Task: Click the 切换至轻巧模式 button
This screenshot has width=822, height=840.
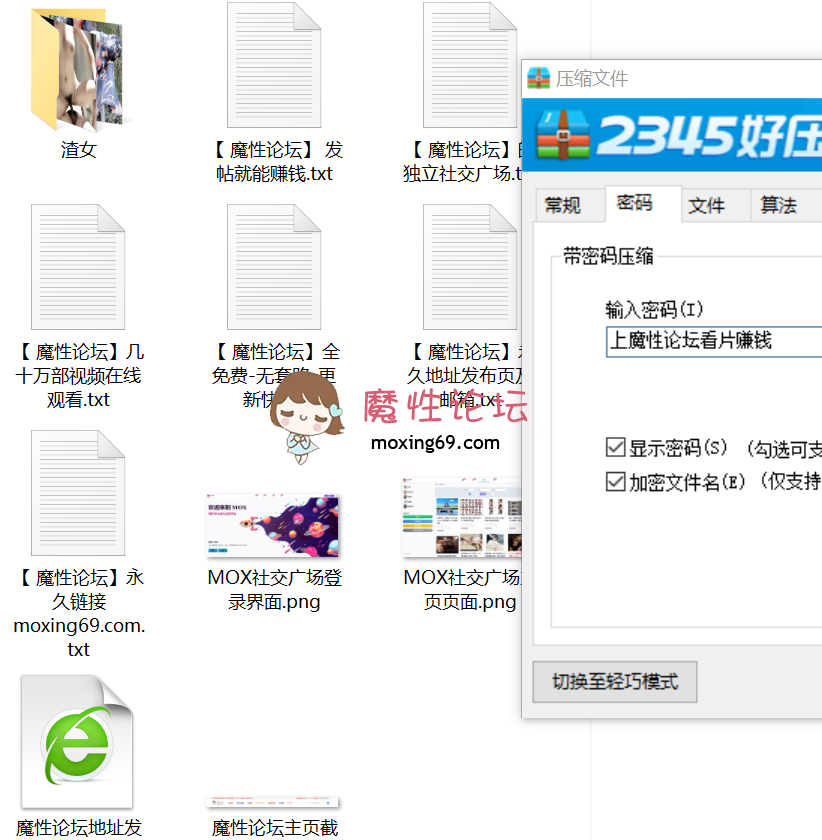Action: [x=614, y=681]
